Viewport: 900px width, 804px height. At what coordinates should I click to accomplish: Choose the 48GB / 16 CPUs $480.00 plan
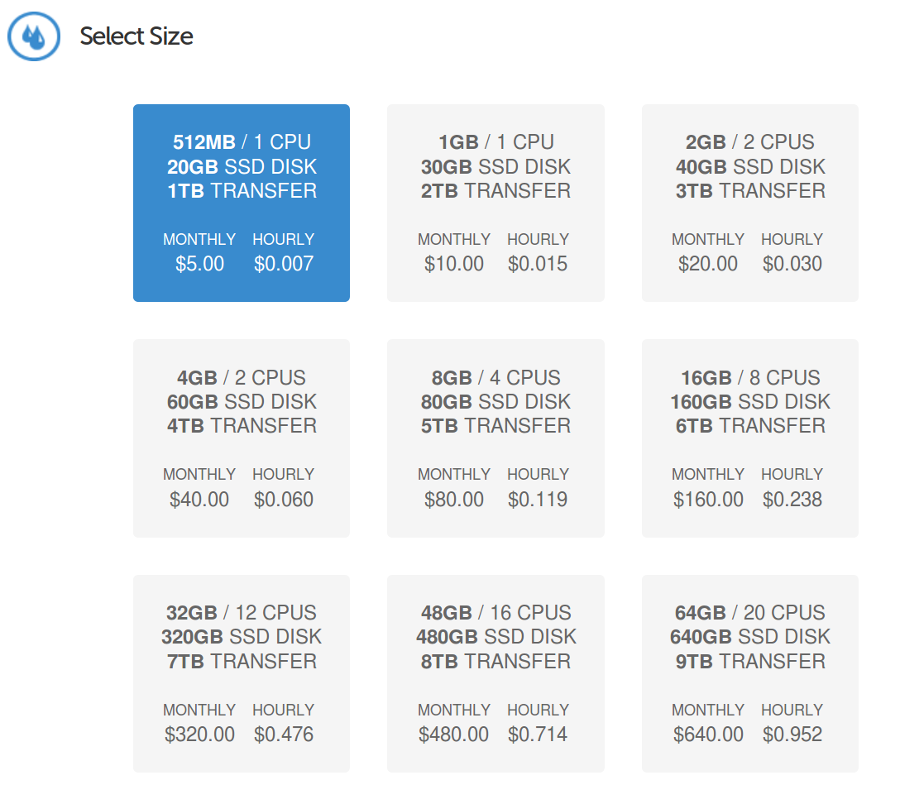495,674
